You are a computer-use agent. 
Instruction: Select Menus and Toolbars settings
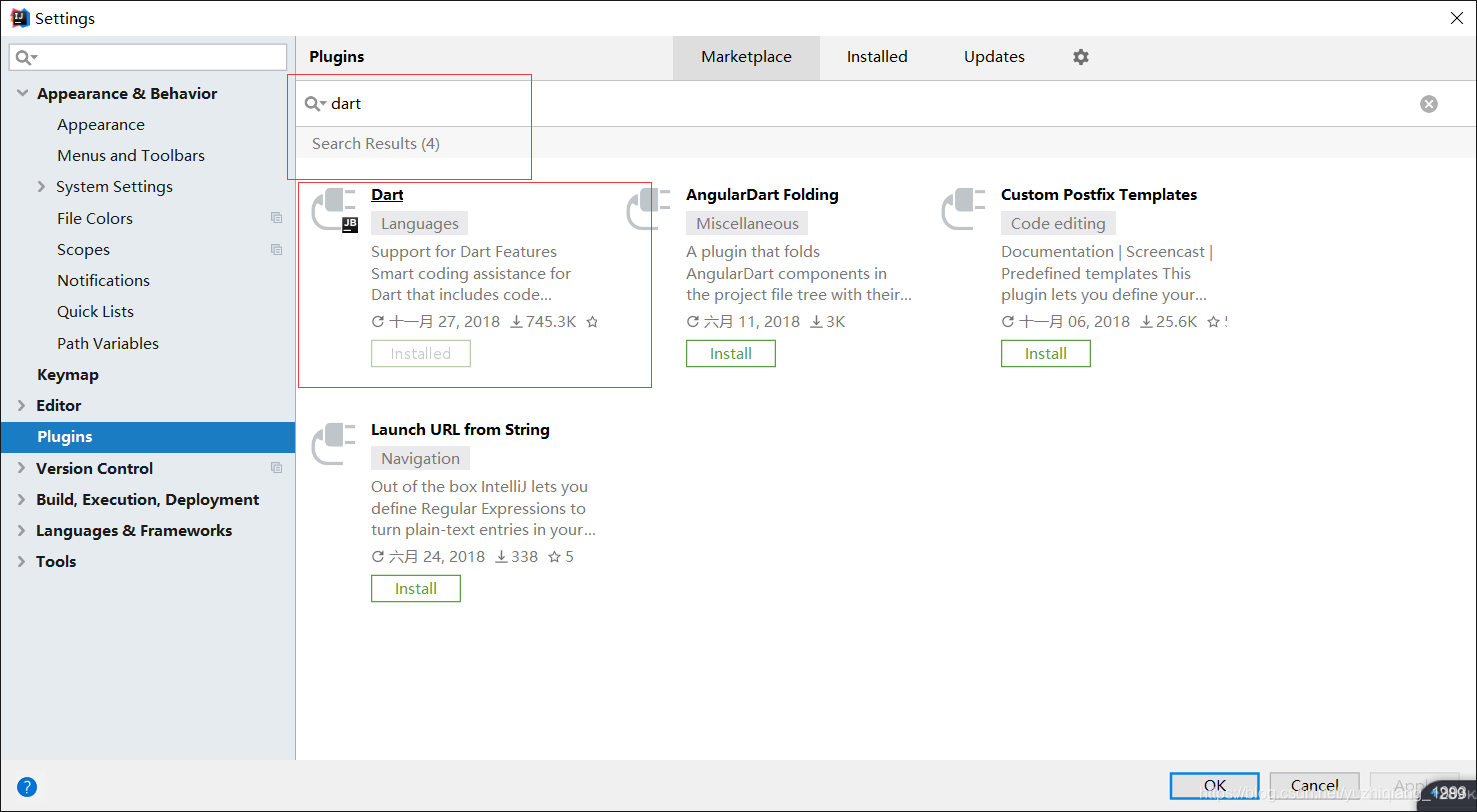tap(131, 156)
